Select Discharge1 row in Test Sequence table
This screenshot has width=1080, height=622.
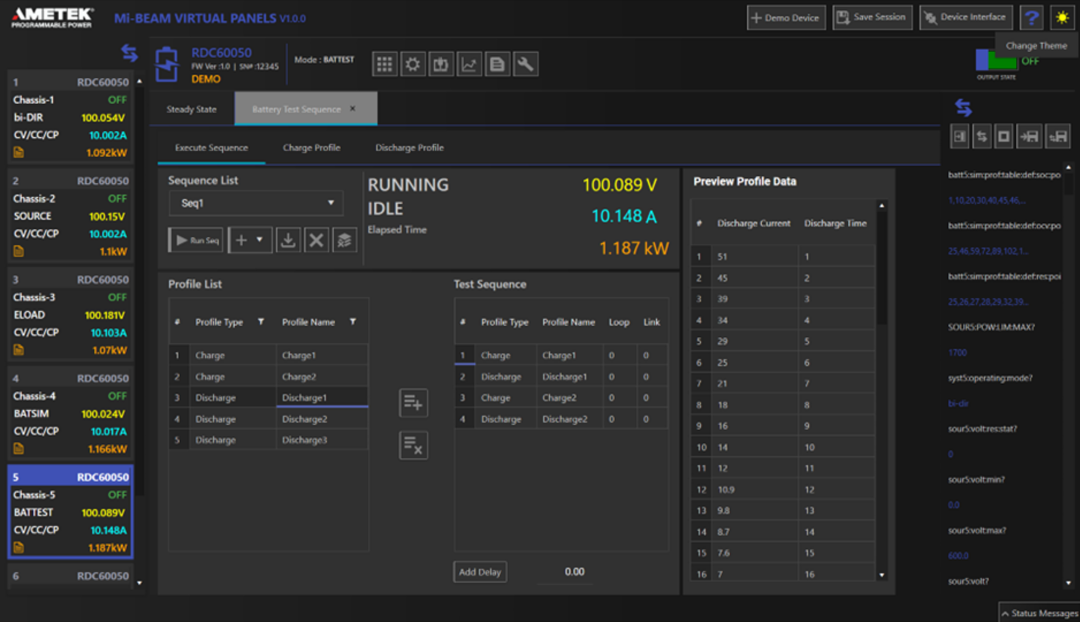click(x=561, y=377)
